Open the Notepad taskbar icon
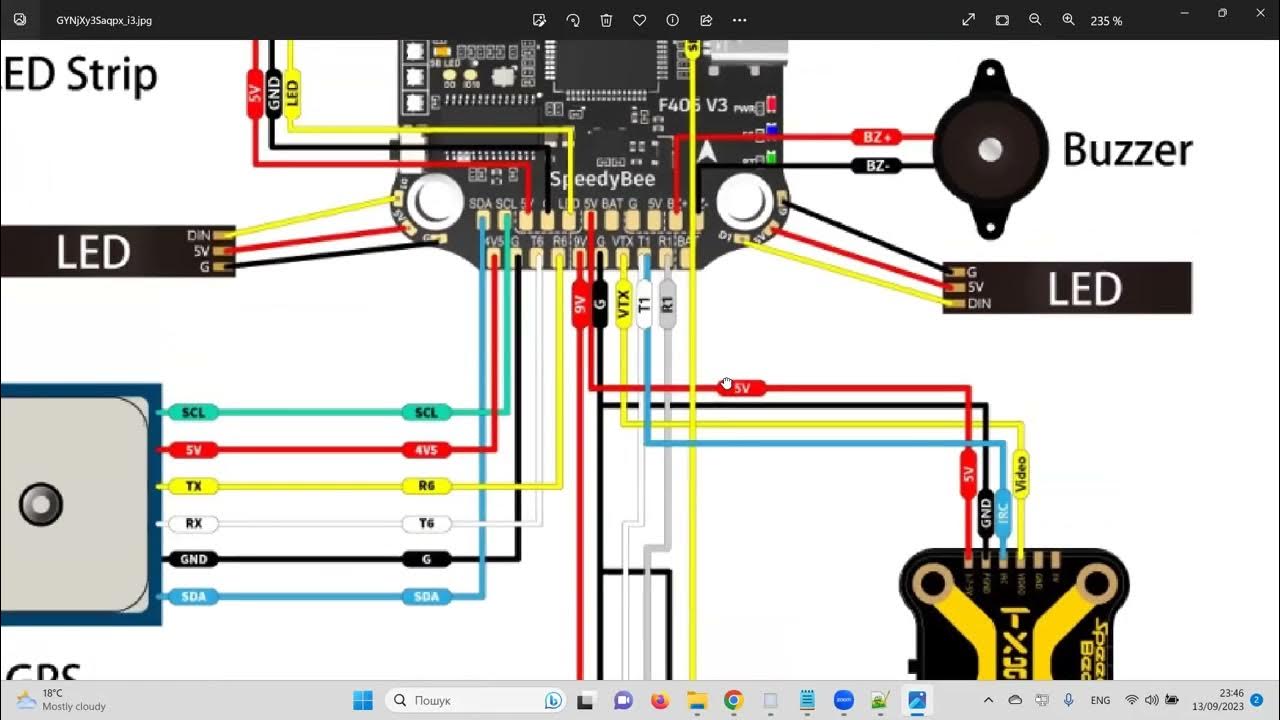Viewport: 1280px width, 720px height. click(808, 700)
